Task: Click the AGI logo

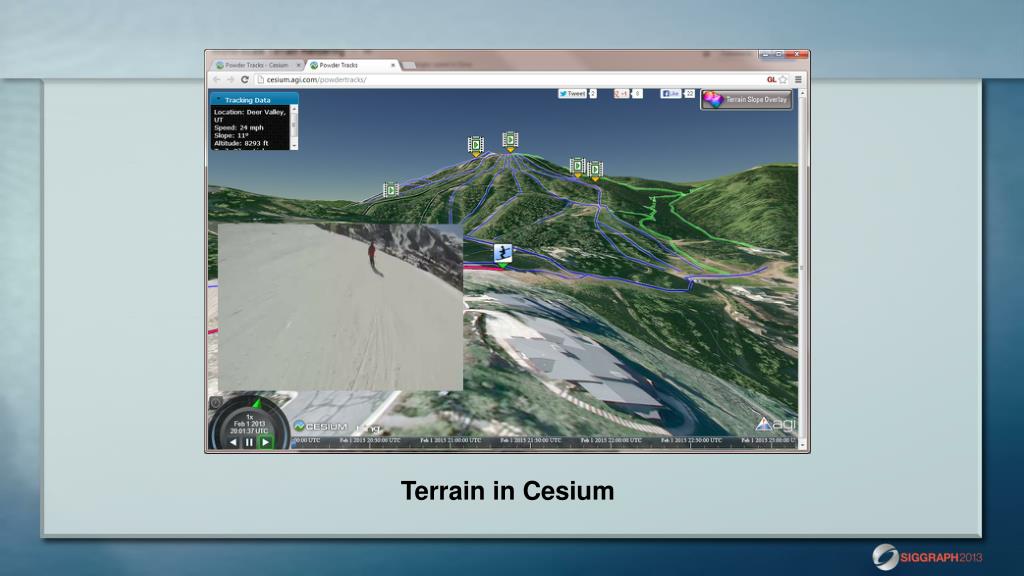Action: tap(776, 424)
